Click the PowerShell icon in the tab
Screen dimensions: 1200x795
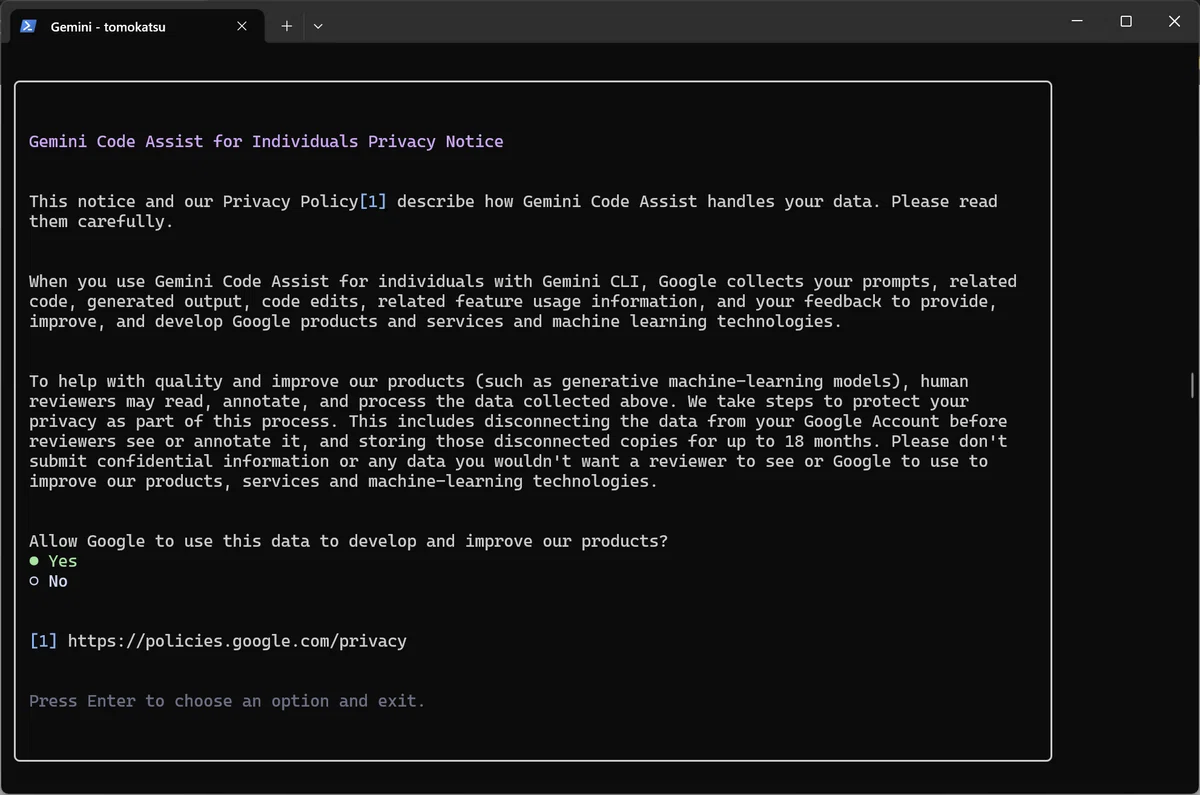click(29, 27)
